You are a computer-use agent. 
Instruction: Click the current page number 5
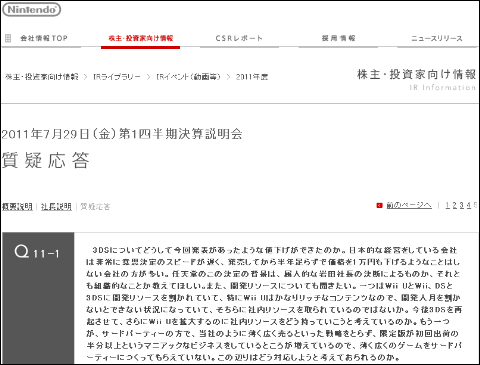coord(475,205)
